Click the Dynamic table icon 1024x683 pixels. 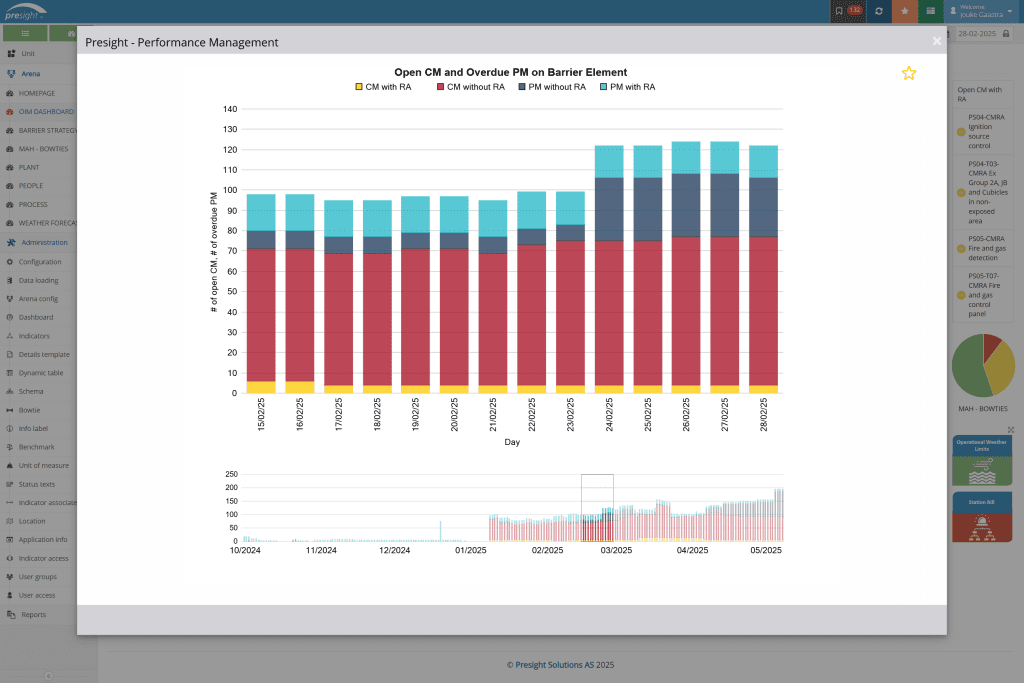[10, 373]
